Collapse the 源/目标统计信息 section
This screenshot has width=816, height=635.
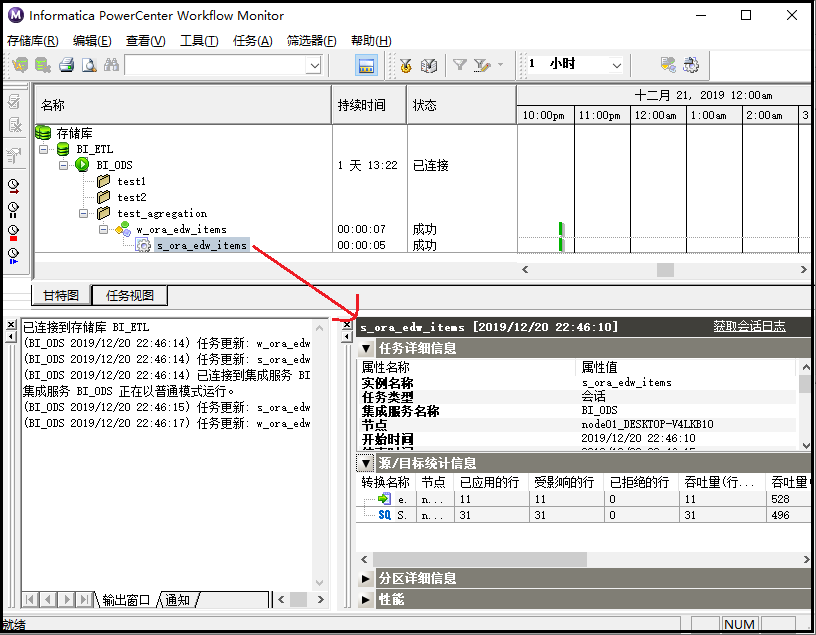click(366, 463)
